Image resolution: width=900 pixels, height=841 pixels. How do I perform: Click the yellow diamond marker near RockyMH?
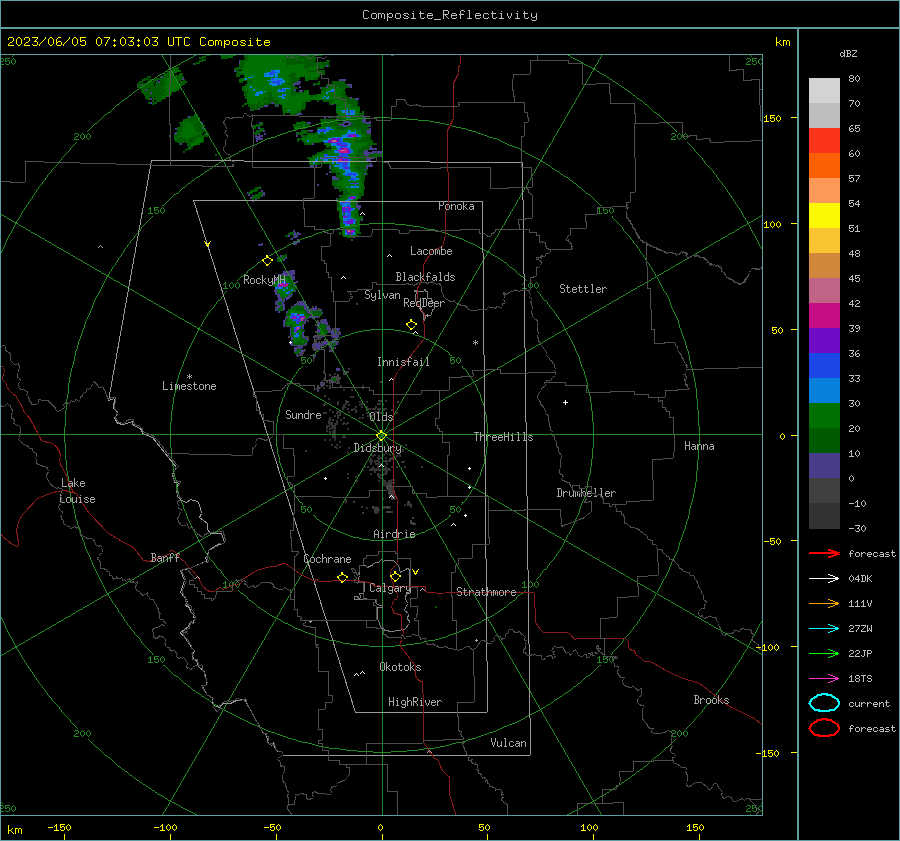click(267, 261)
